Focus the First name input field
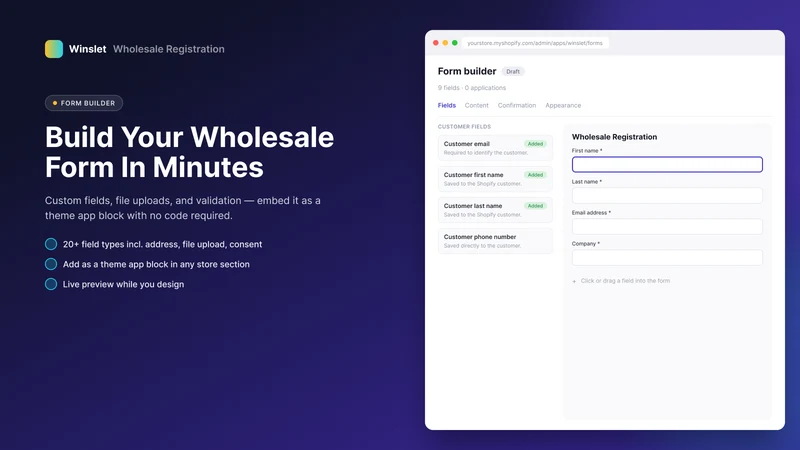The width and height of the screenshot is (800, 450). pos(667,164)
